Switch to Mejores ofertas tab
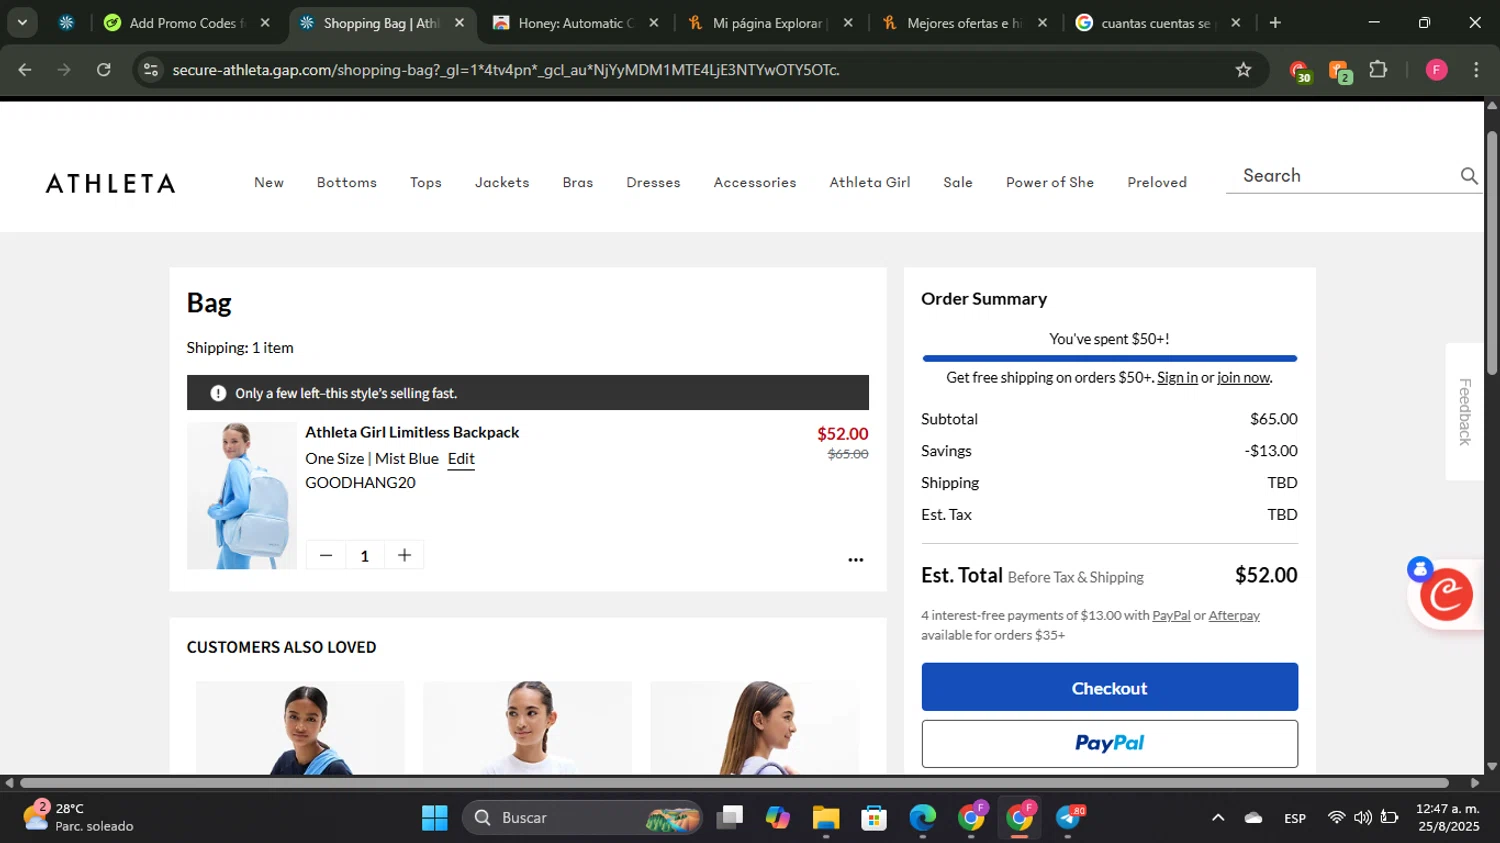This screenshot has height=843, width=1500. click(963, 23)
